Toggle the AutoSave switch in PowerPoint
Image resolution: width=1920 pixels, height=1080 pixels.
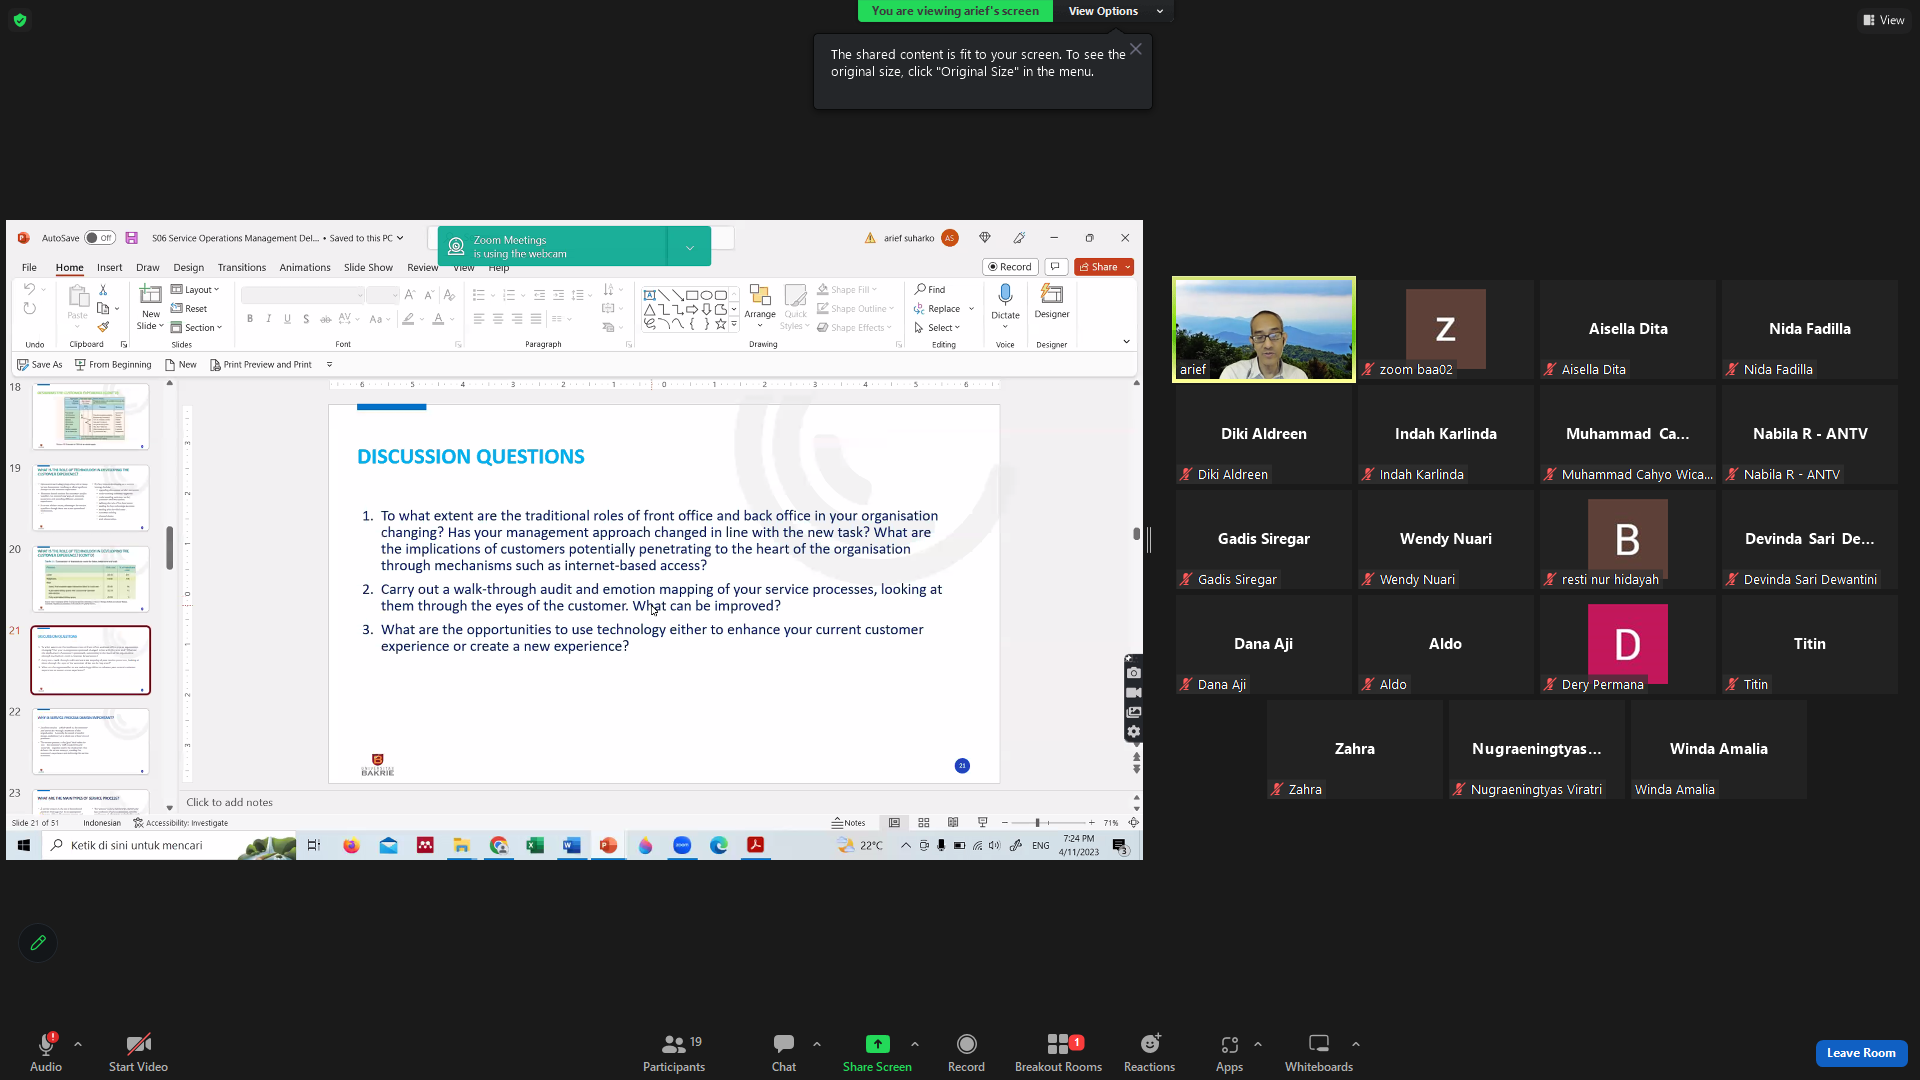point(100,238)
